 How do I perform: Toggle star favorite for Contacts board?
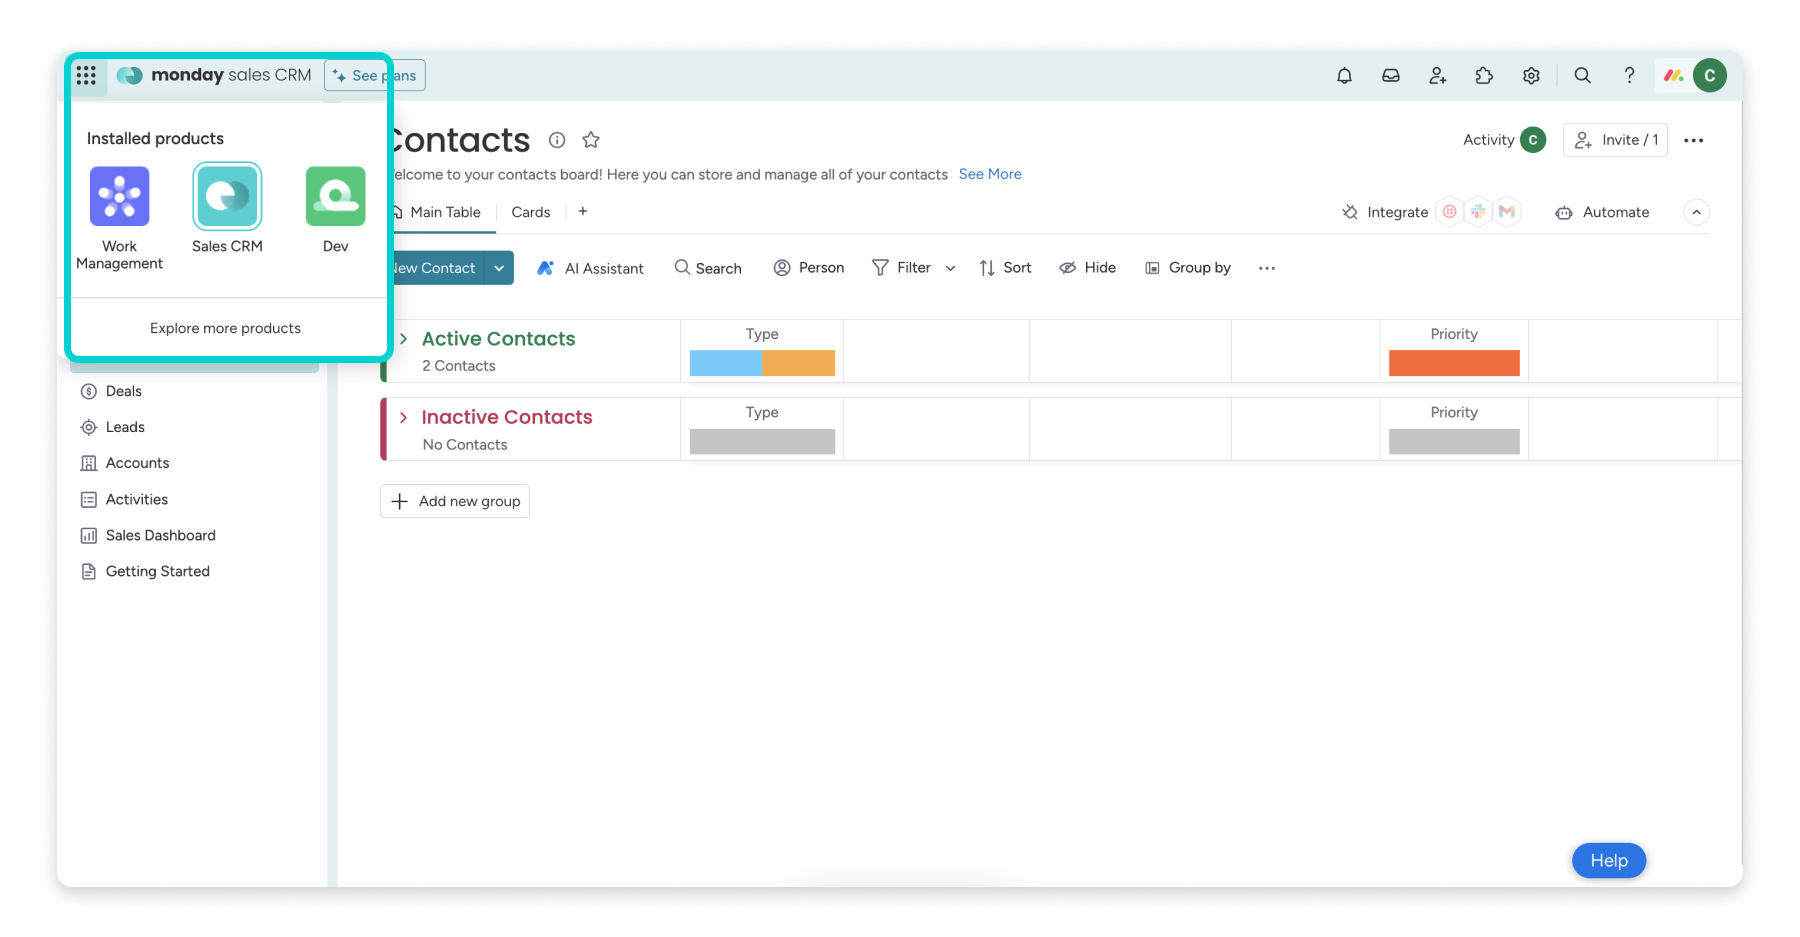click(591, 140)
